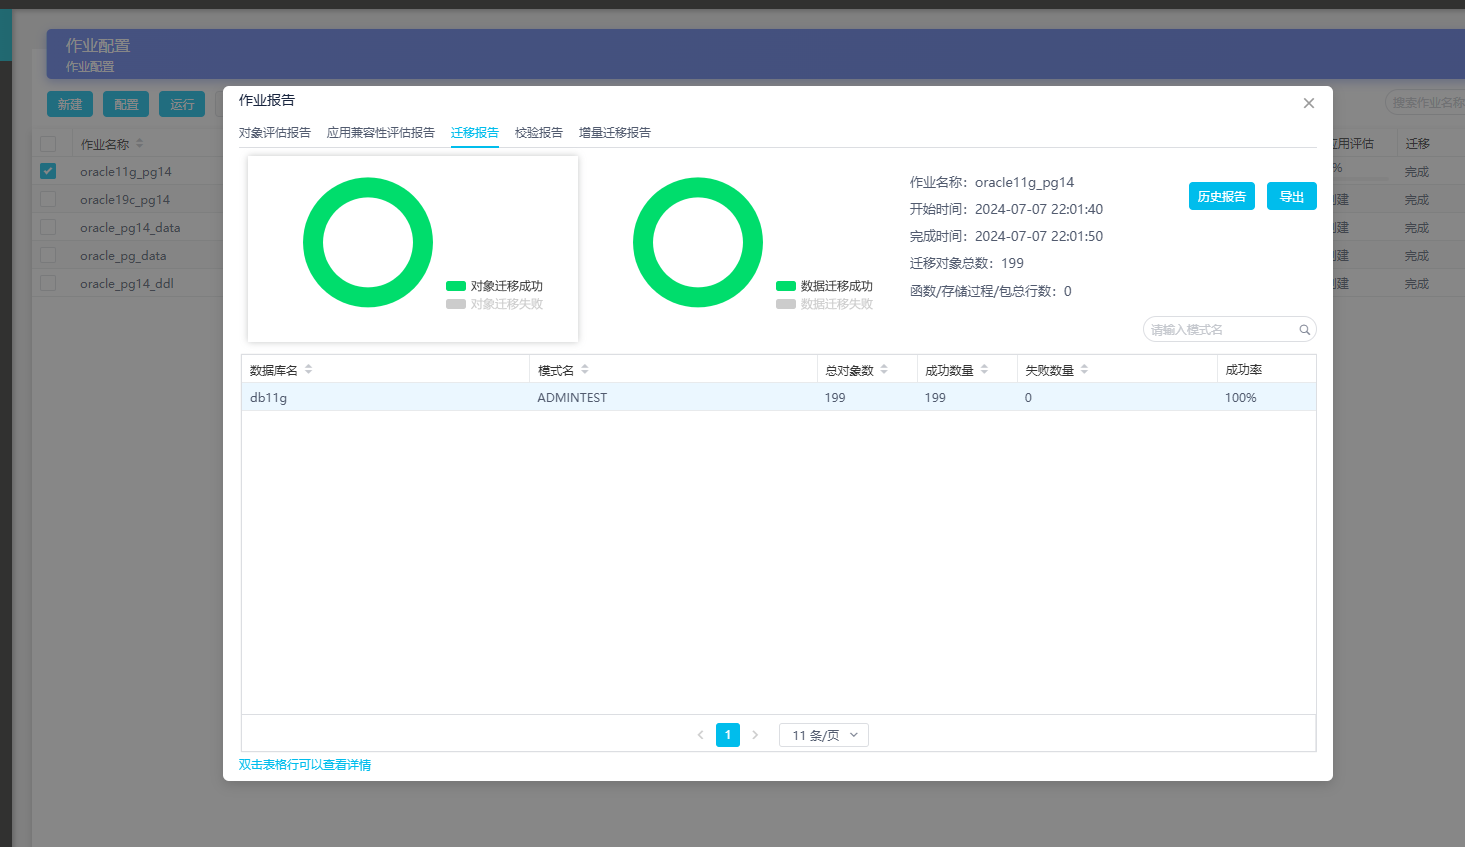Toggle select-all checkbox in job list header
The height and width of the screenshot is (847, 1465).
click(x=48, y=144)
